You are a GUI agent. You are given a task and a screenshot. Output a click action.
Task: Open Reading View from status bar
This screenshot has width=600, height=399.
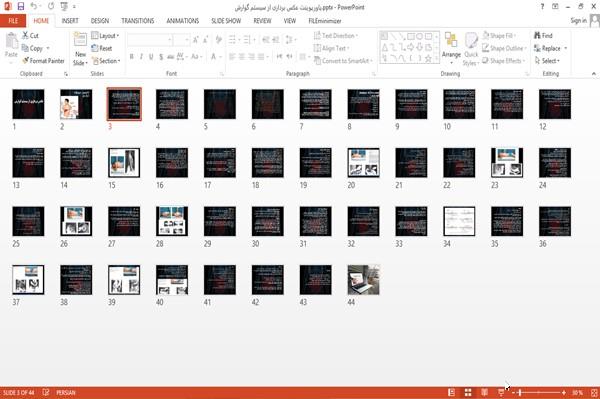(484, 392)
